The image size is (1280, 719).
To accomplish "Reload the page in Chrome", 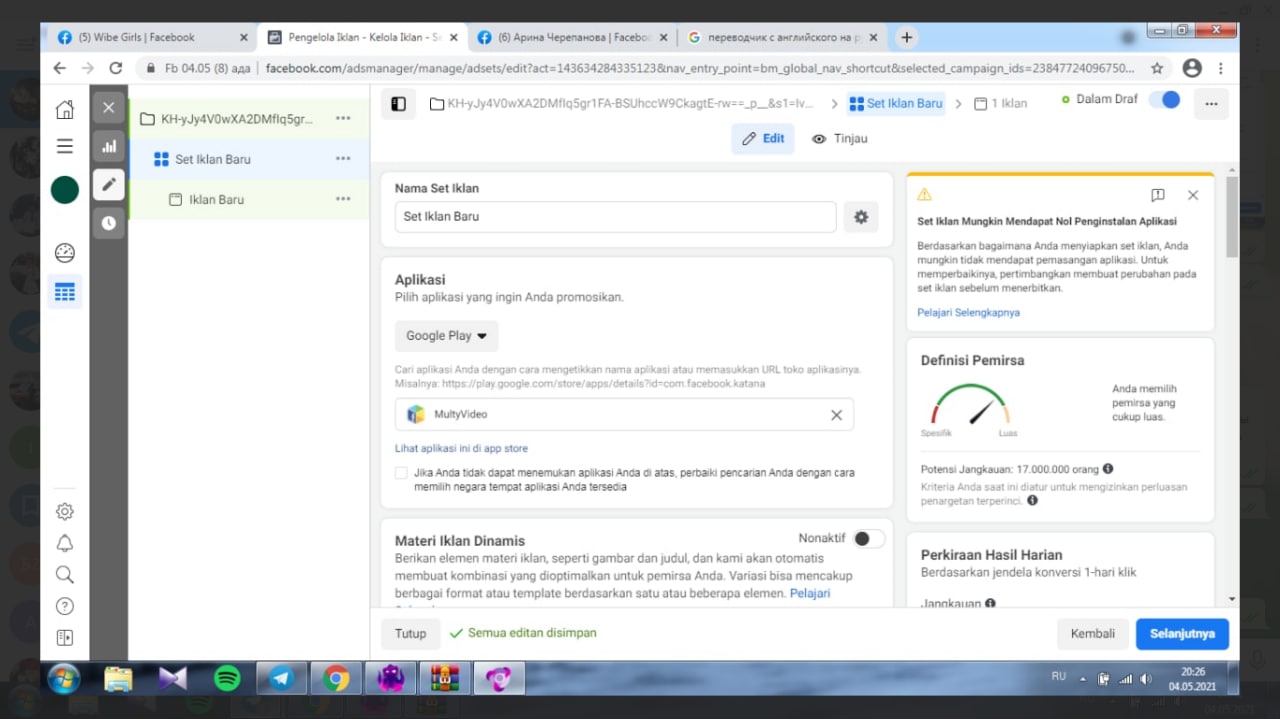I will pyautogui.click(x=115, y=68).
